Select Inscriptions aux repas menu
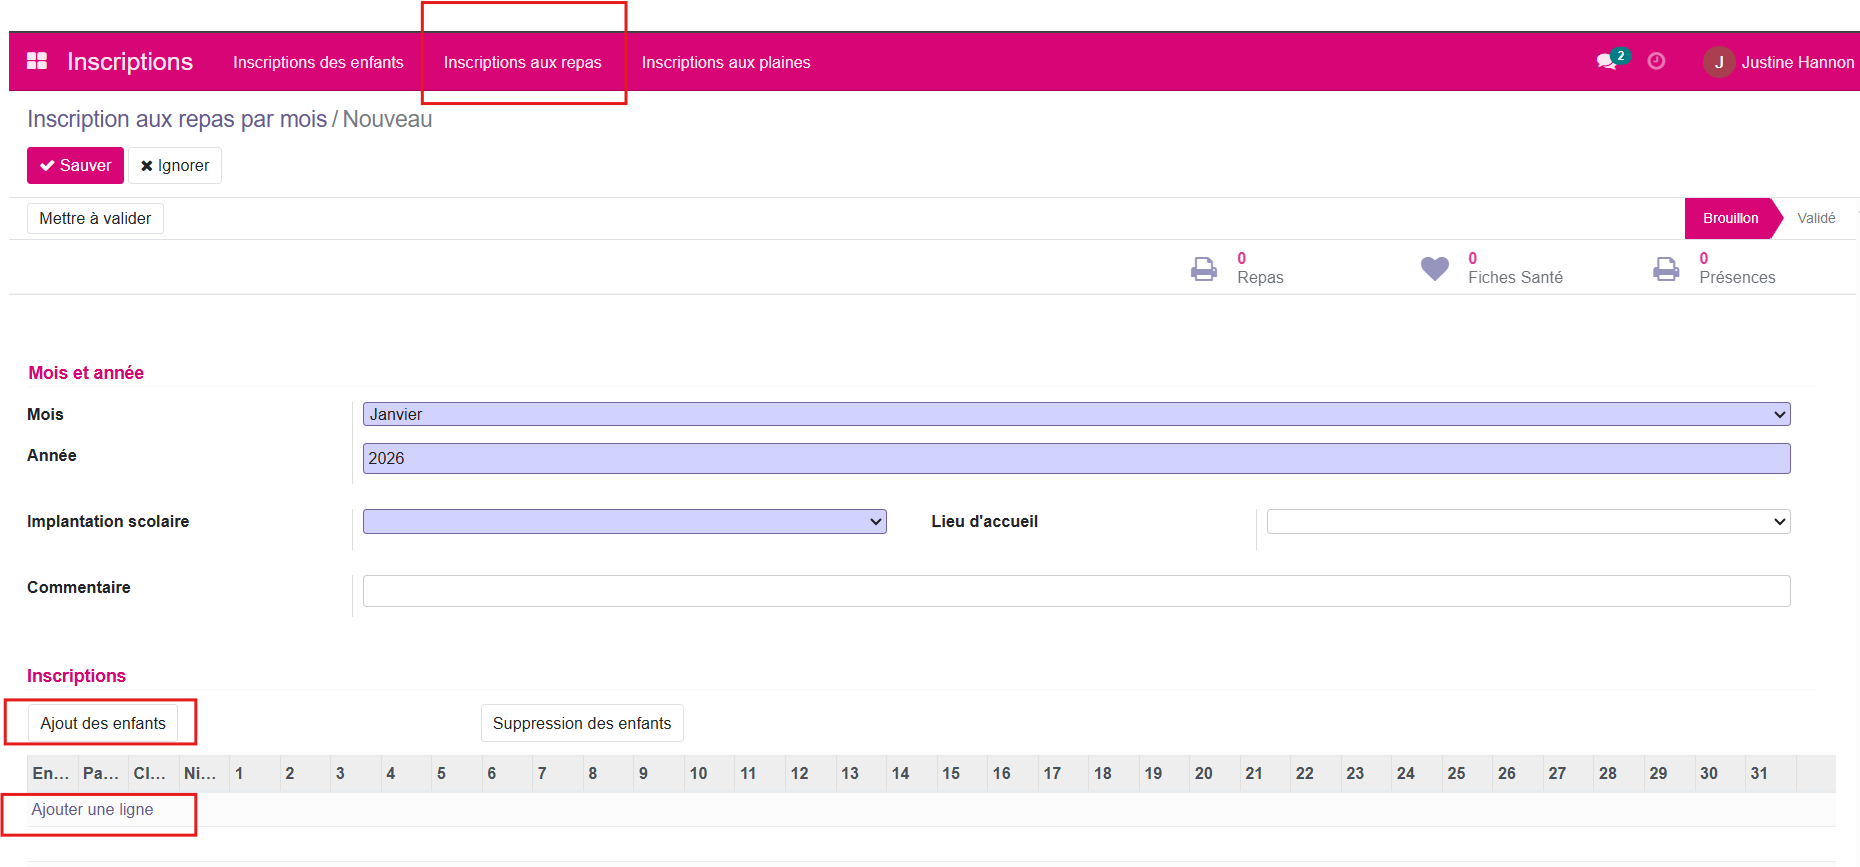Viewport: 1860px width, 867px height. 522,62
